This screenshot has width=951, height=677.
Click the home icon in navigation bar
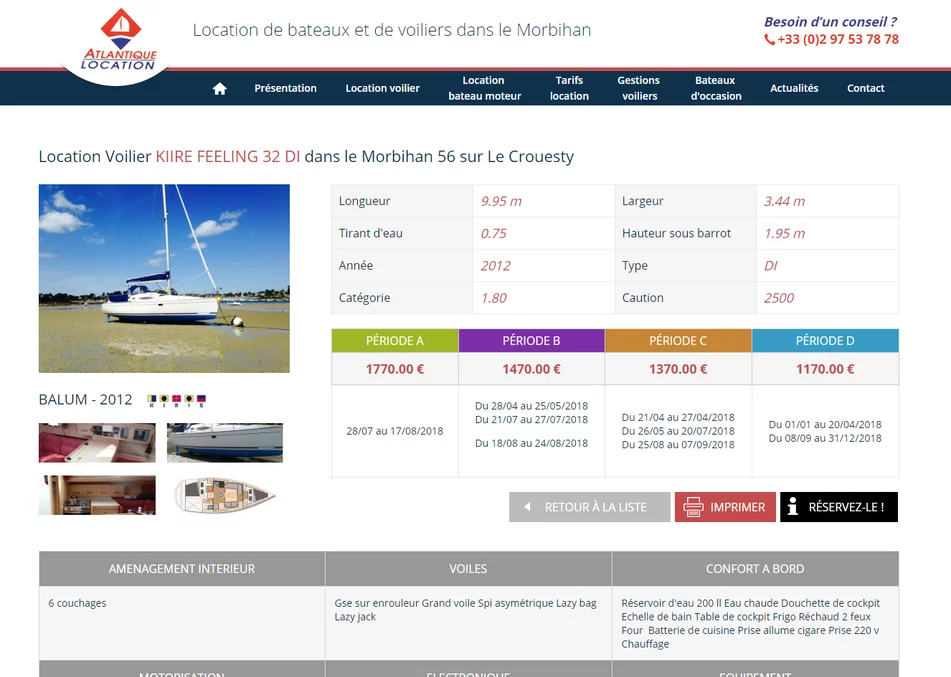pos(220,89)
